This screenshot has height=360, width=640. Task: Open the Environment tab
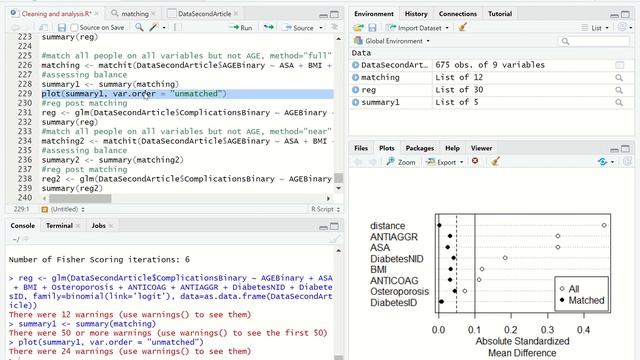pos(373,14)
